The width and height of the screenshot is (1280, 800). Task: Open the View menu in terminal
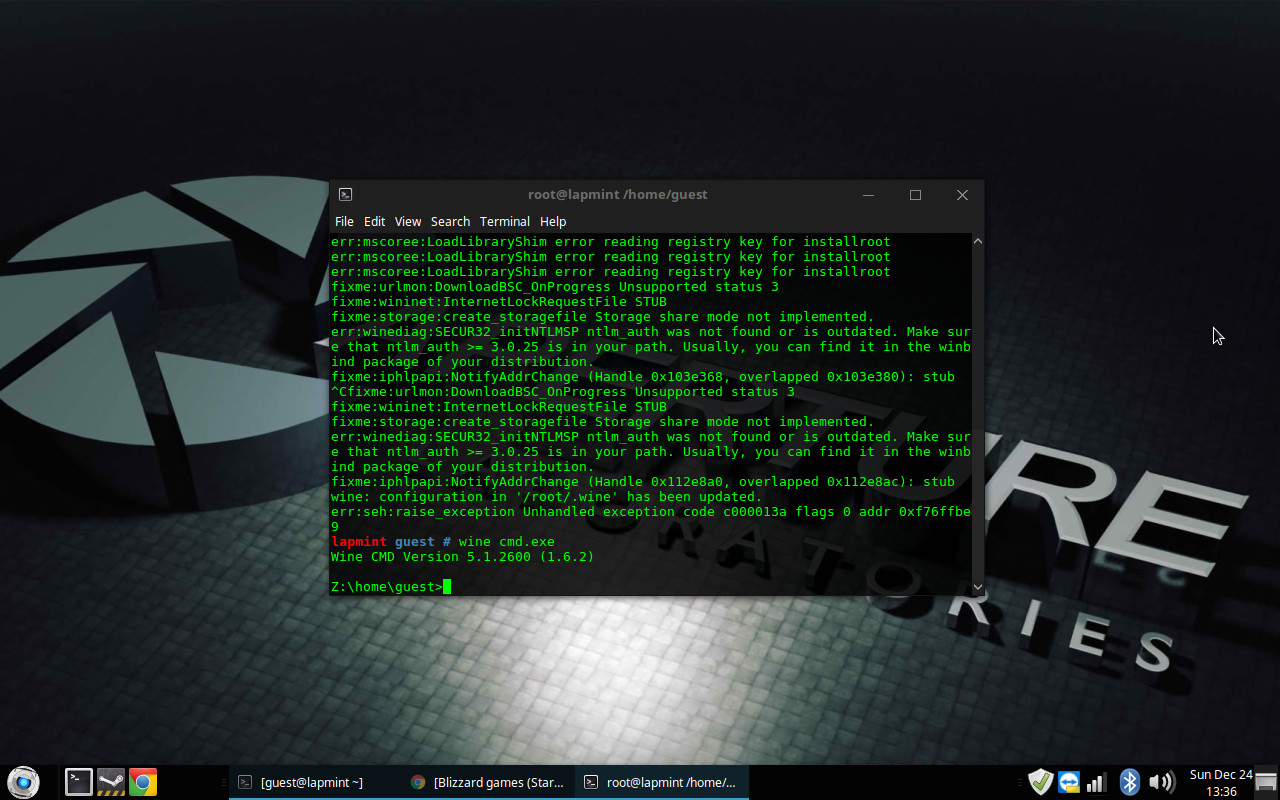coord(408,221)
